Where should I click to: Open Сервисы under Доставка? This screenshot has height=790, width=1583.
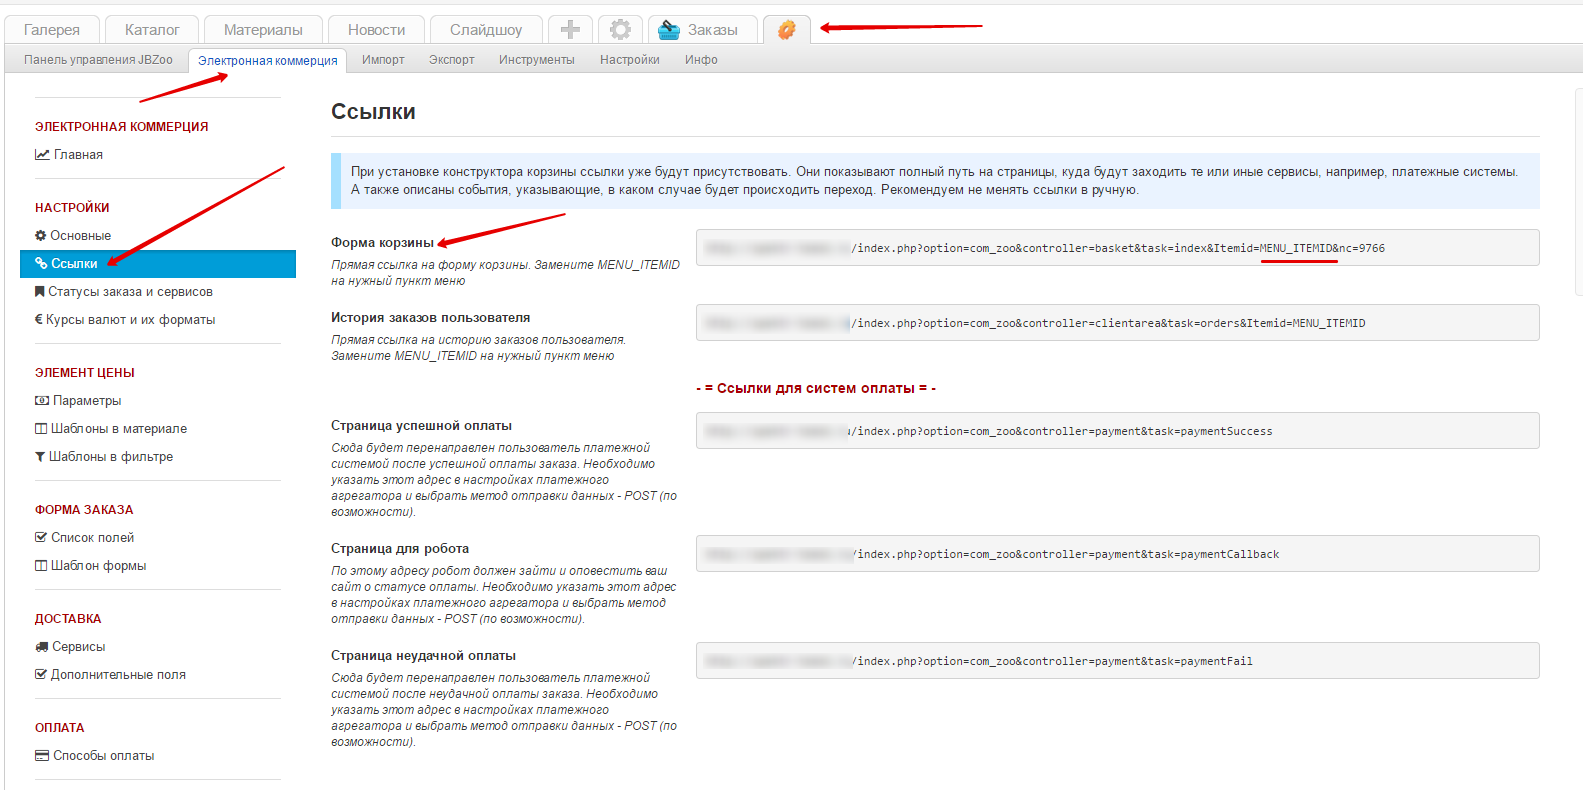(78, 647)
